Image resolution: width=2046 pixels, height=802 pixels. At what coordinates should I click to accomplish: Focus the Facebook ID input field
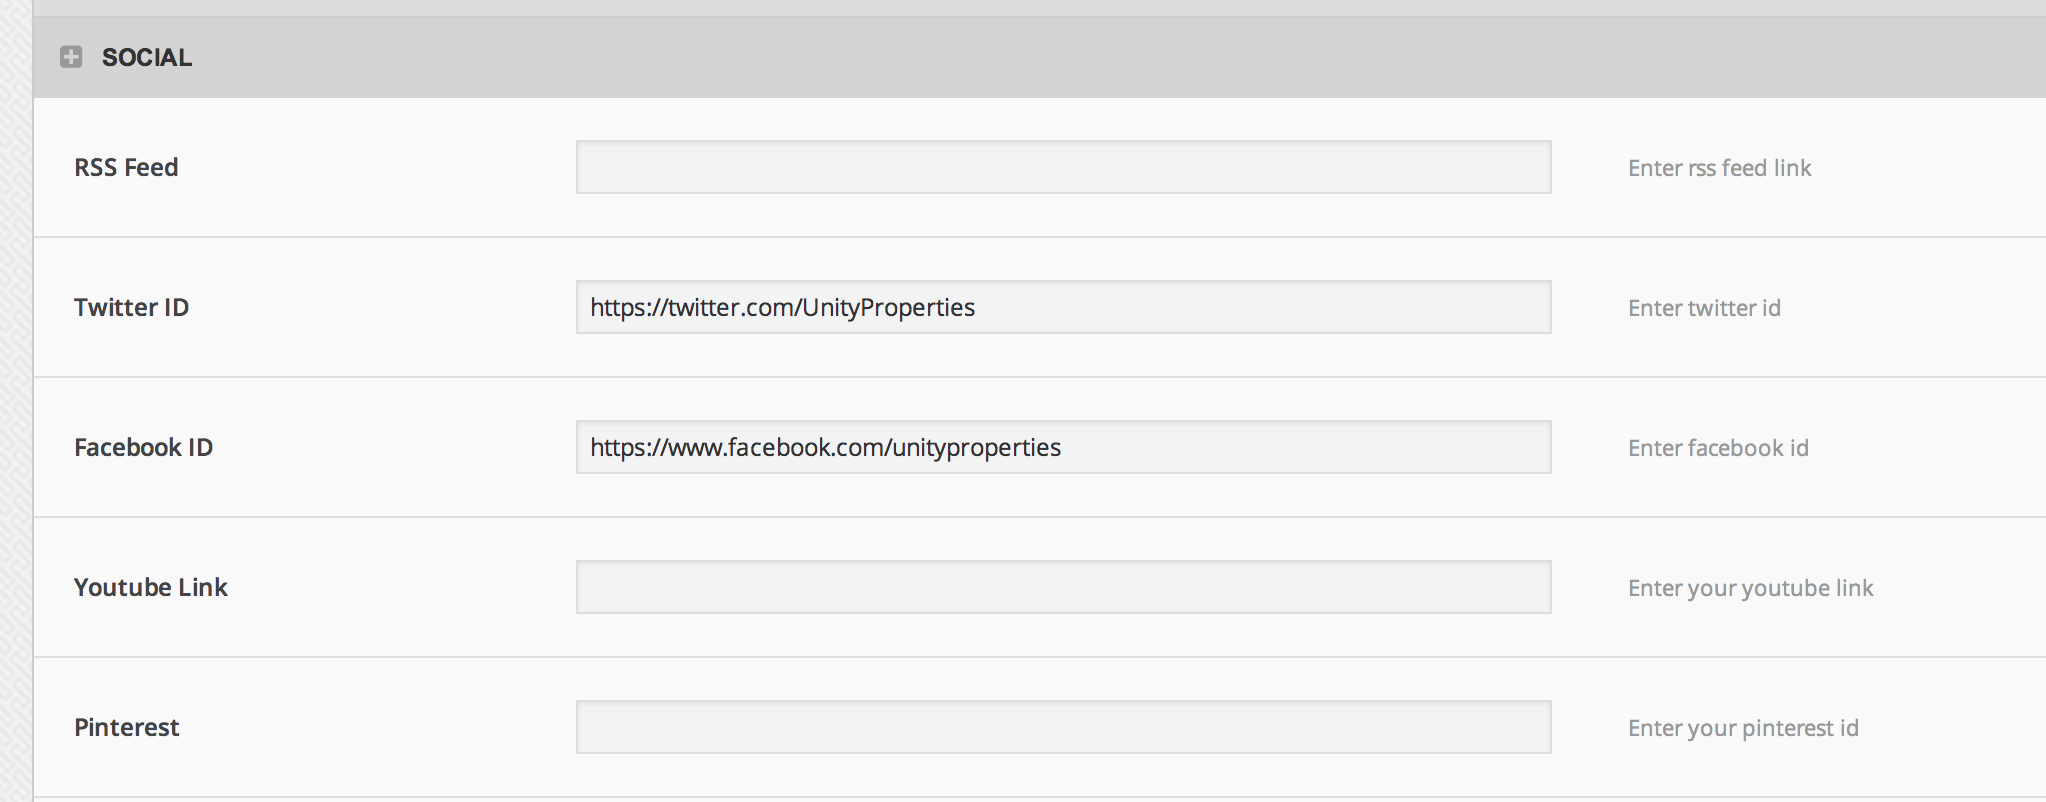1063,447
